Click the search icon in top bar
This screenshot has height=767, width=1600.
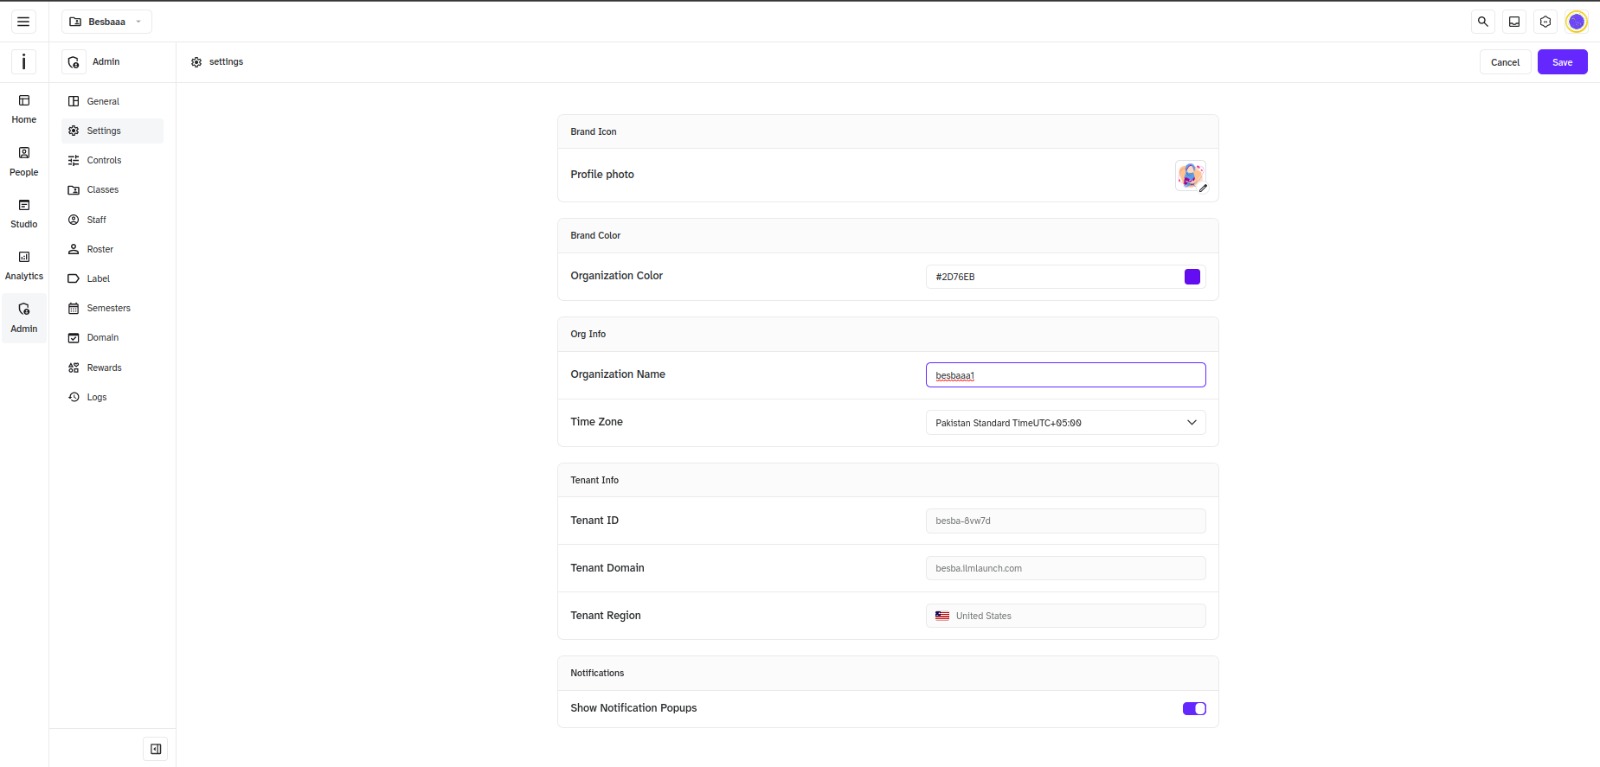coord(1483,21)
